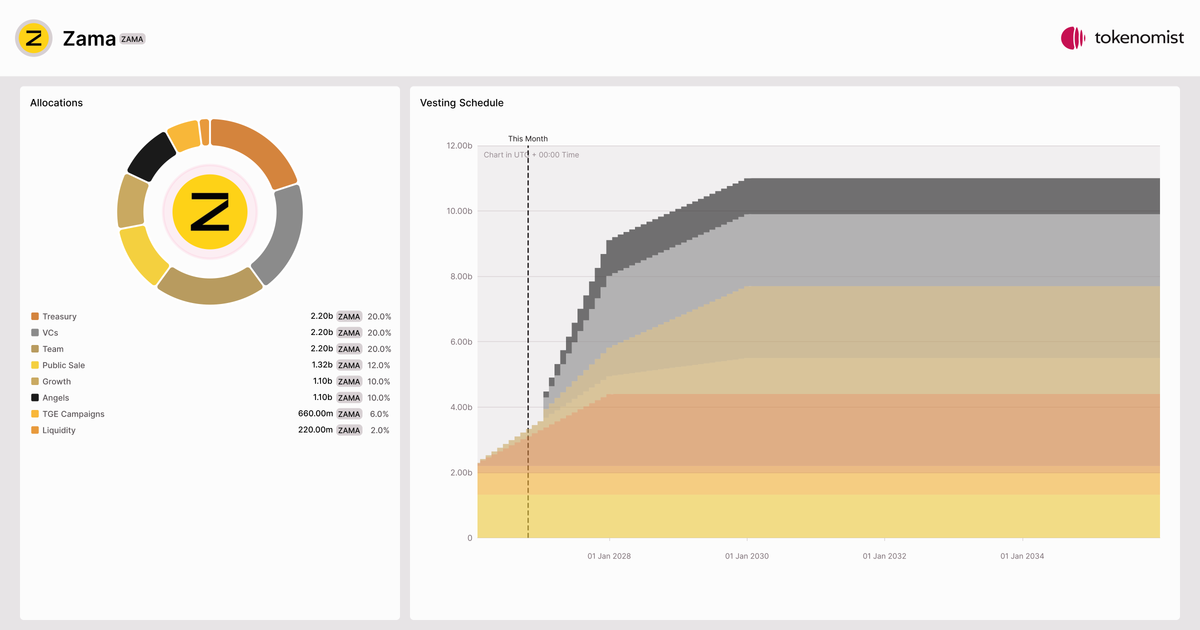Select the ZAMA ticker badge beside the title

133,39
